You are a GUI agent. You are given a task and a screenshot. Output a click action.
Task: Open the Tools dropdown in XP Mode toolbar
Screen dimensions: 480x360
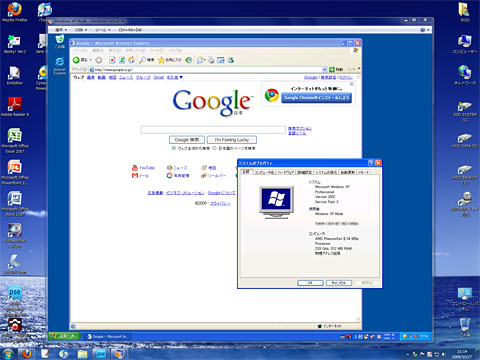tap(103, 30)
